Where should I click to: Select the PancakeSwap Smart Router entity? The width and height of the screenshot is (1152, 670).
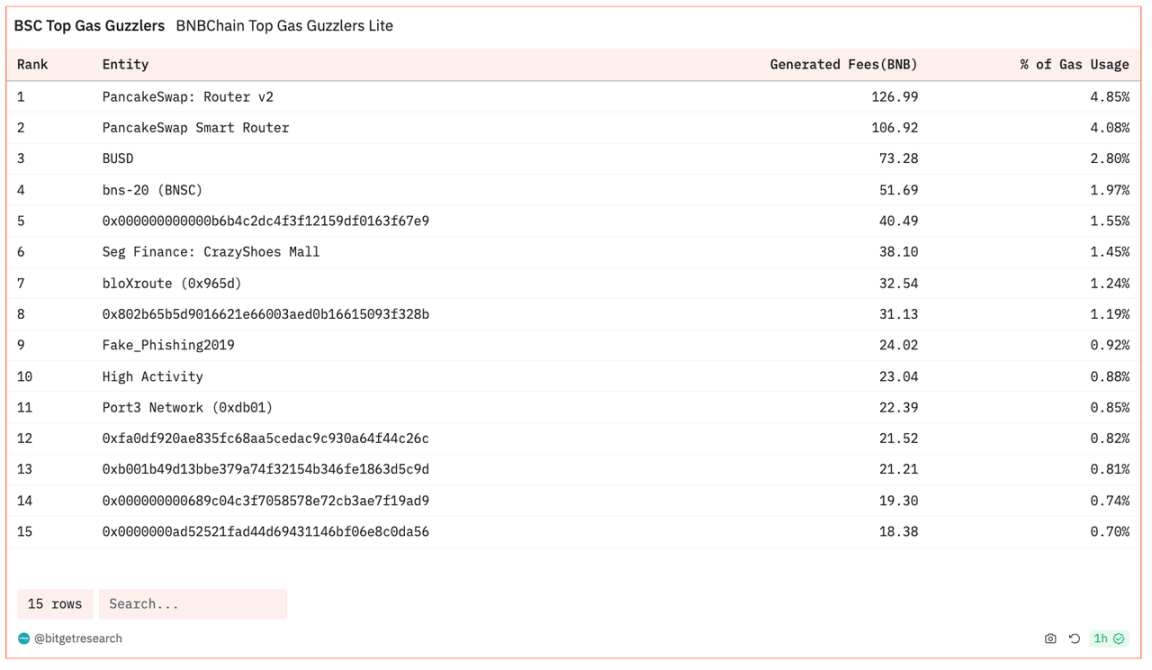click(195, 128)
